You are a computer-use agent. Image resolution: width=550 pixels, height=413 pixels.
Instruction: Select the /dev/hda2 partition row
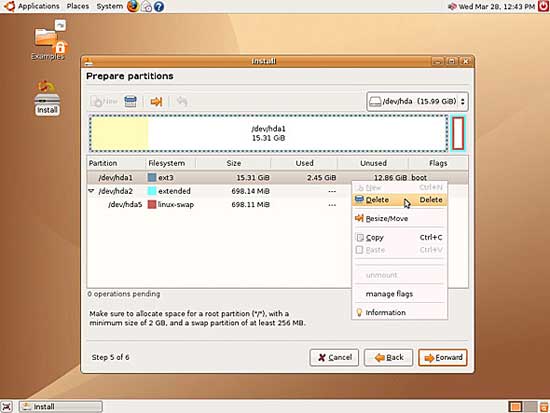coord(219,191)
